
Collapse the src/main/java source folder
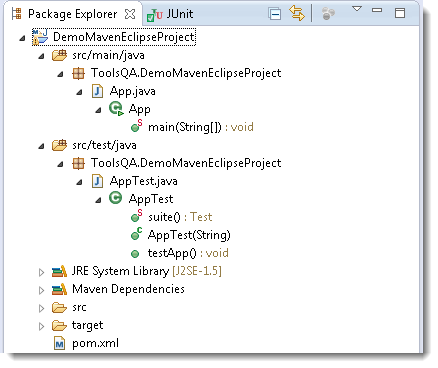pos(41,56)
